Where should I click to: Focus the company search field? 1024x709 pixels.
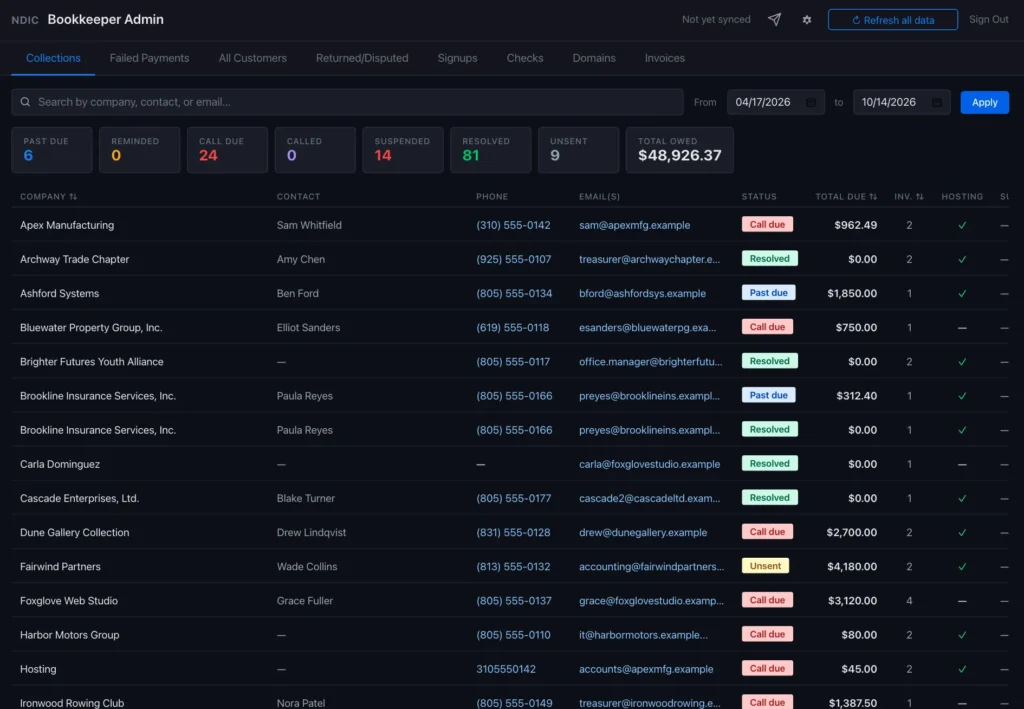[x=347, y=102]
